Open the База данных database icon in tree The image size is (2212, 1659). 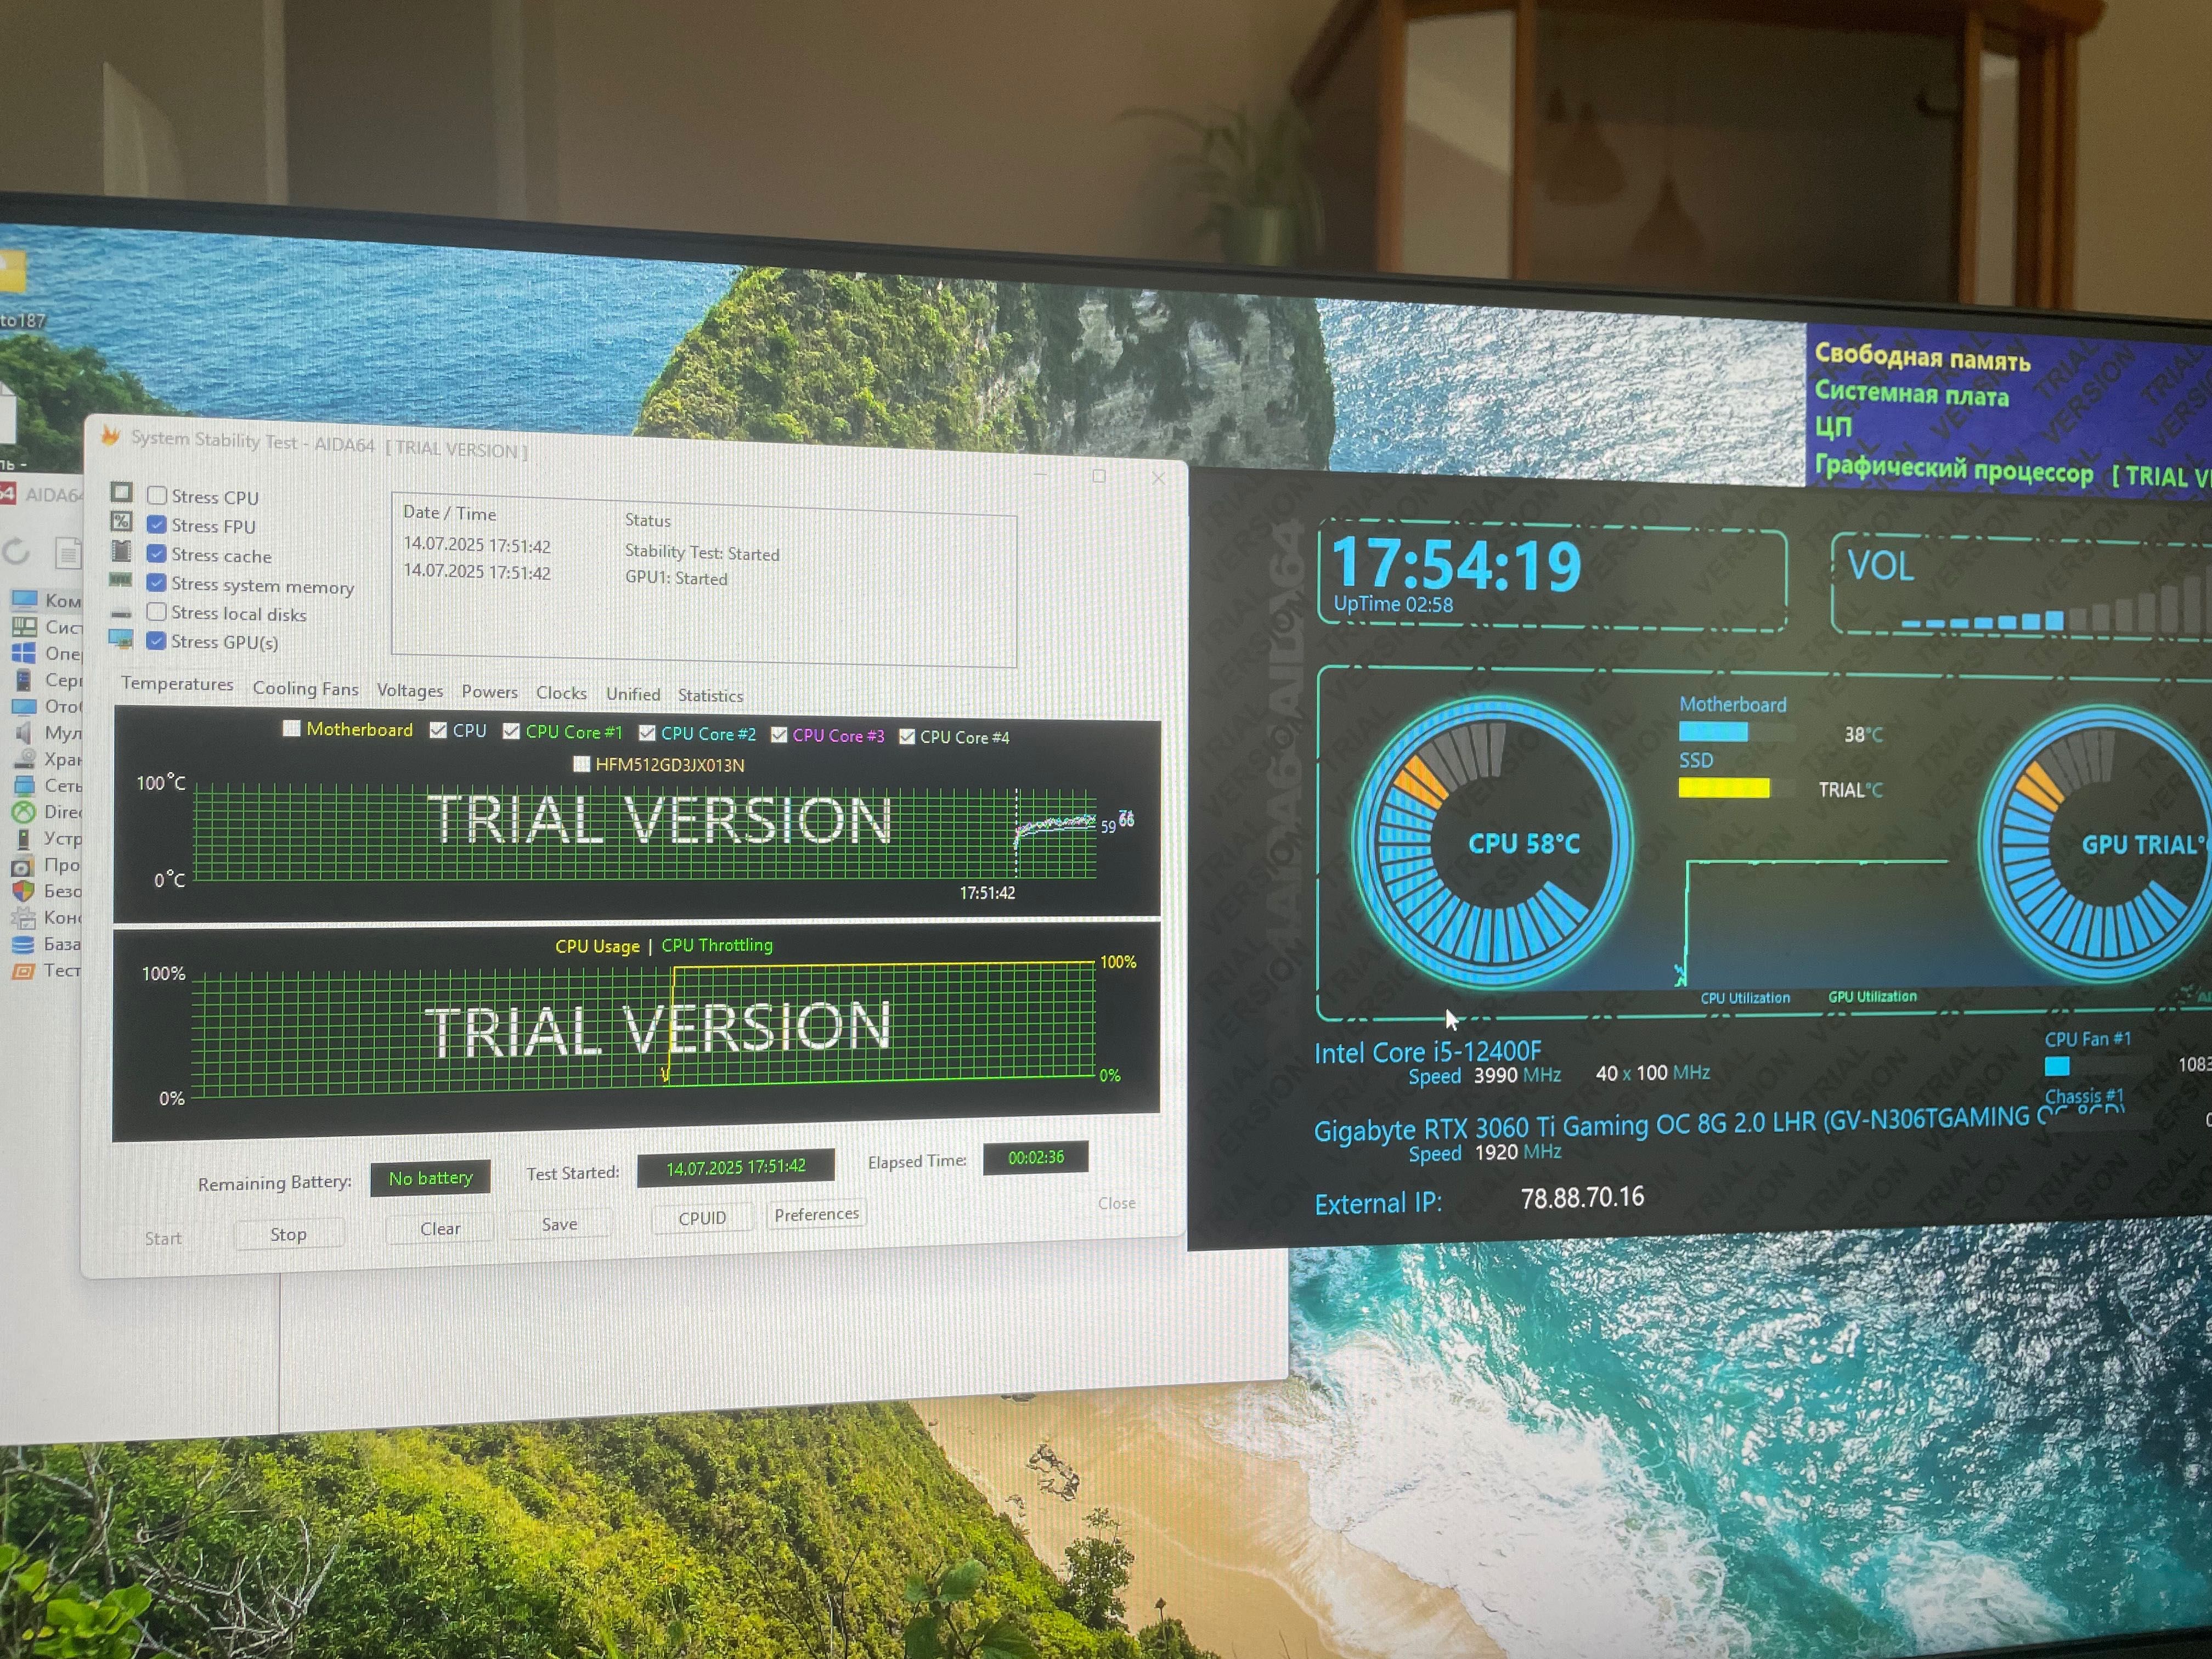pyautogui.click(x=24, y=944)
